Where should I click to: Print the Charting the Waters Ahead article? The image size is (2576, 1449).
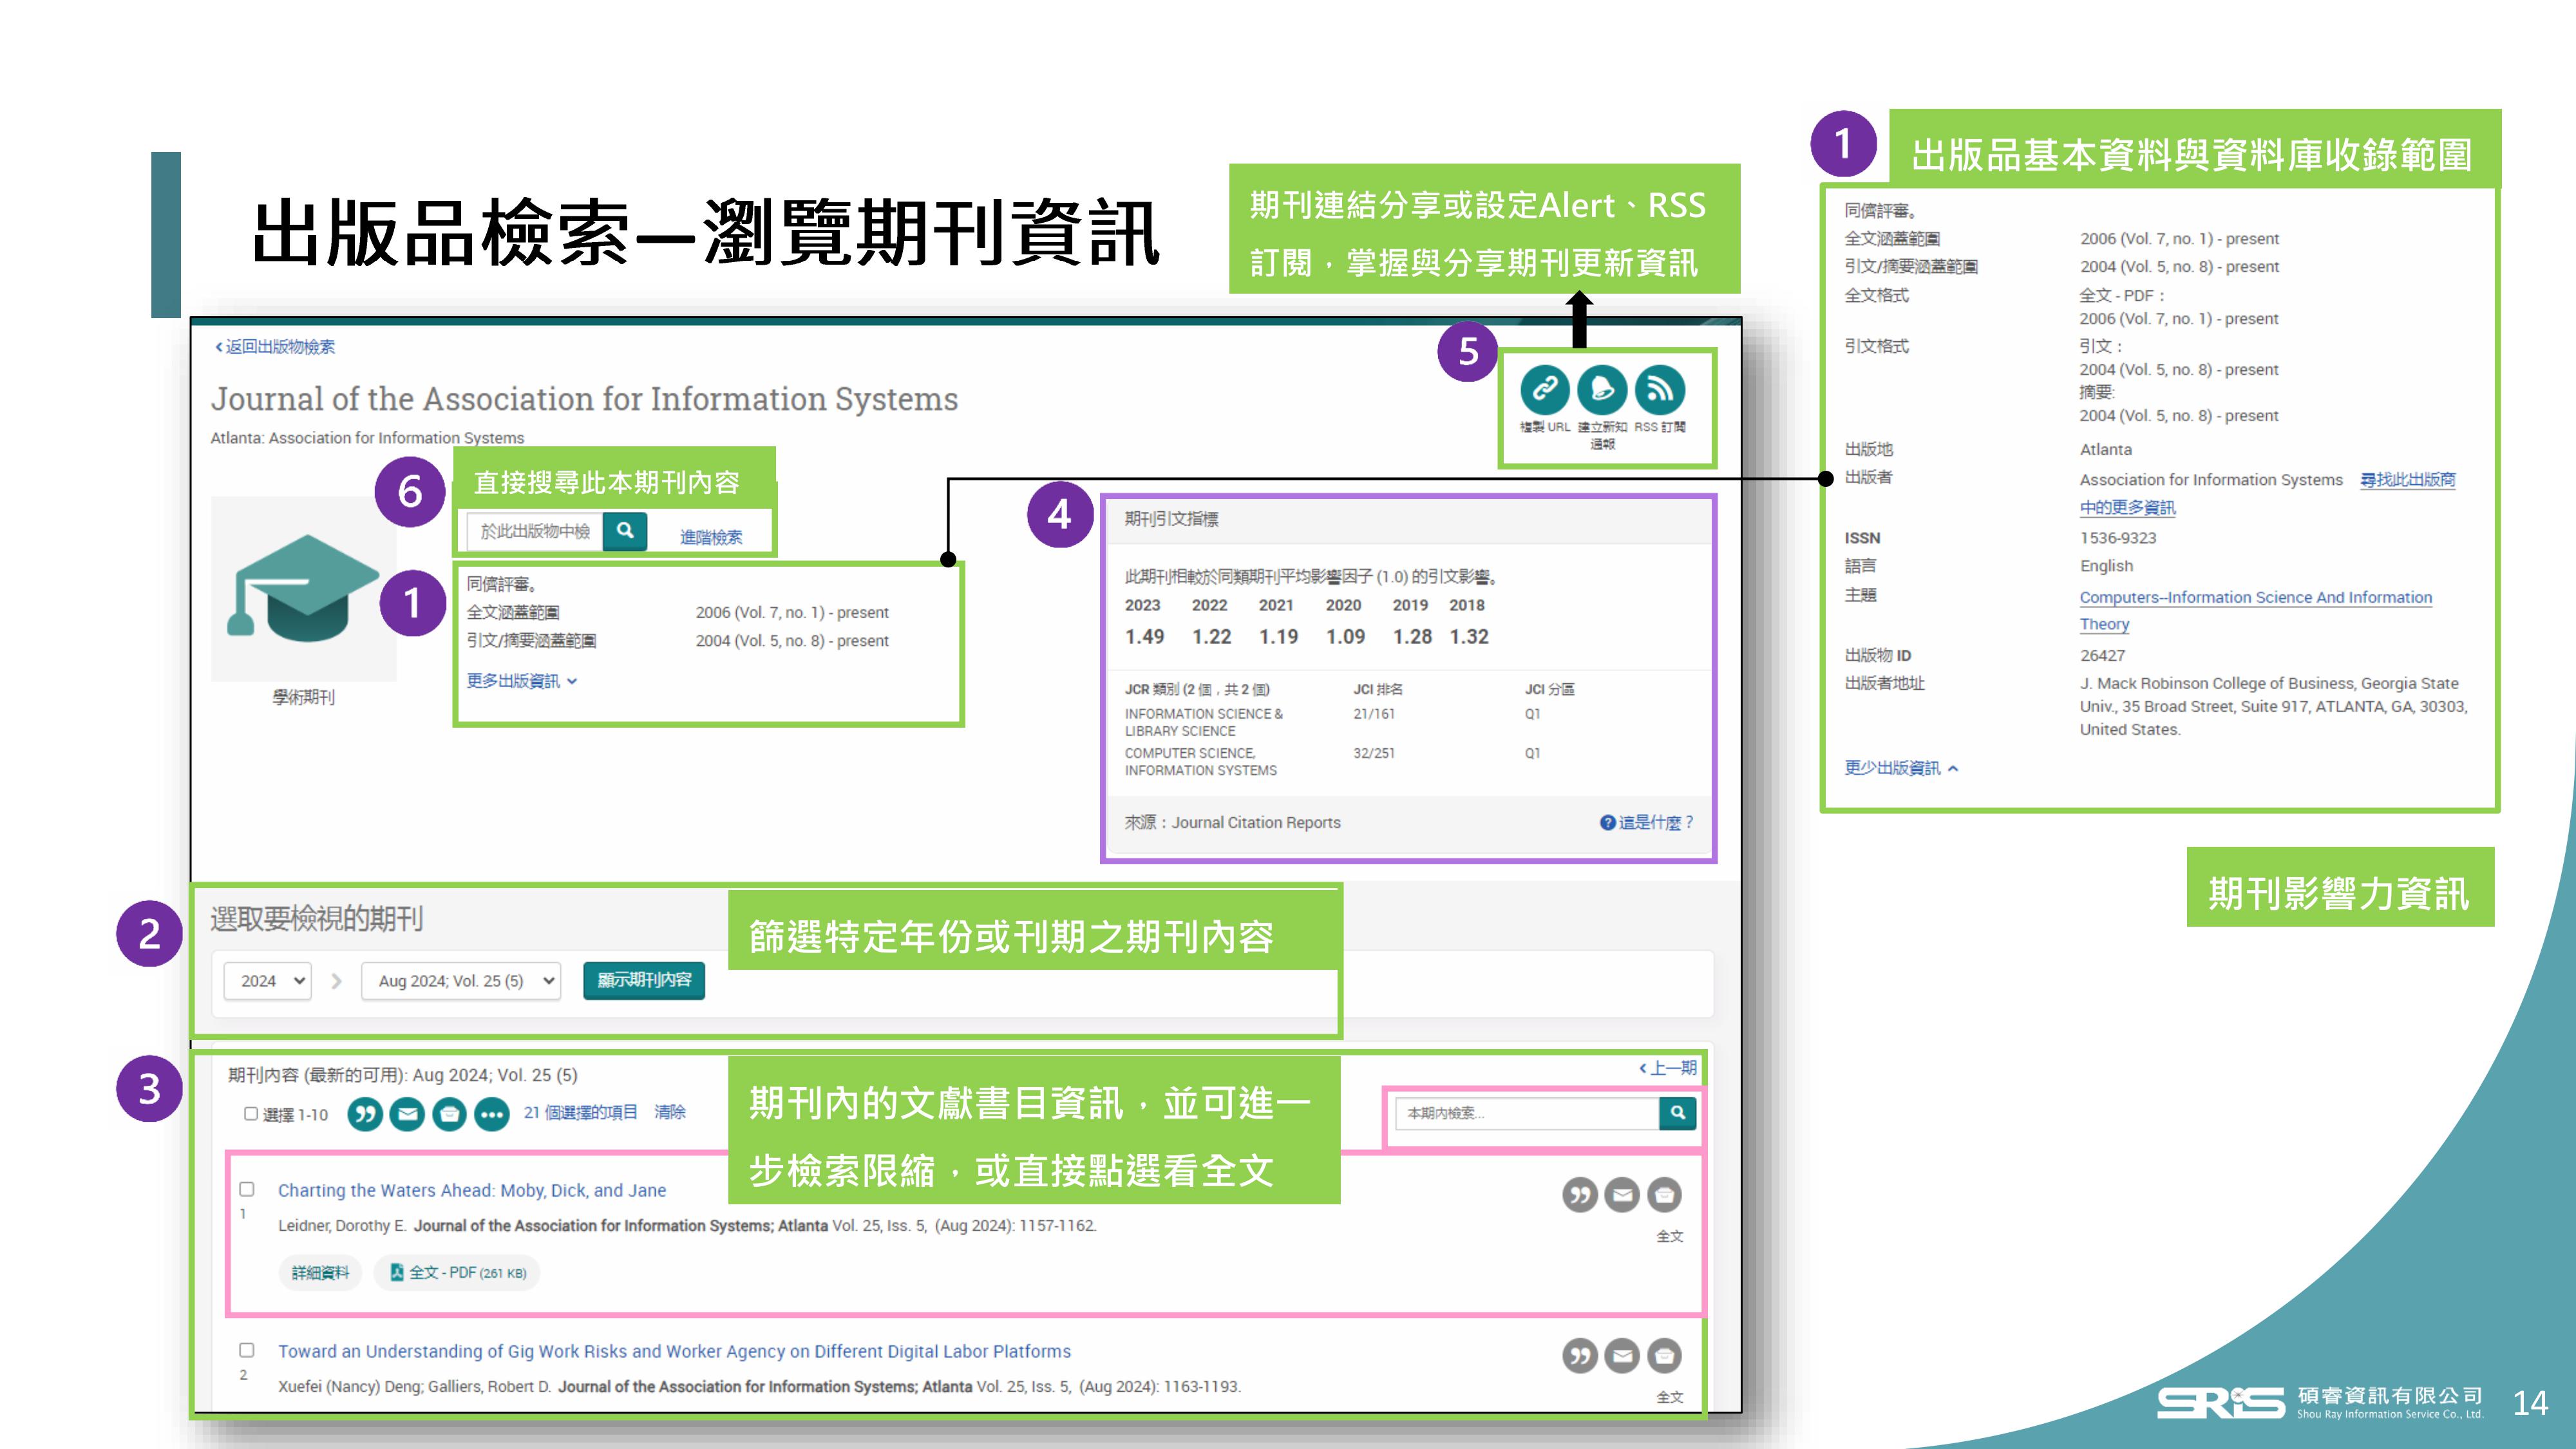click(1665, 1195)
